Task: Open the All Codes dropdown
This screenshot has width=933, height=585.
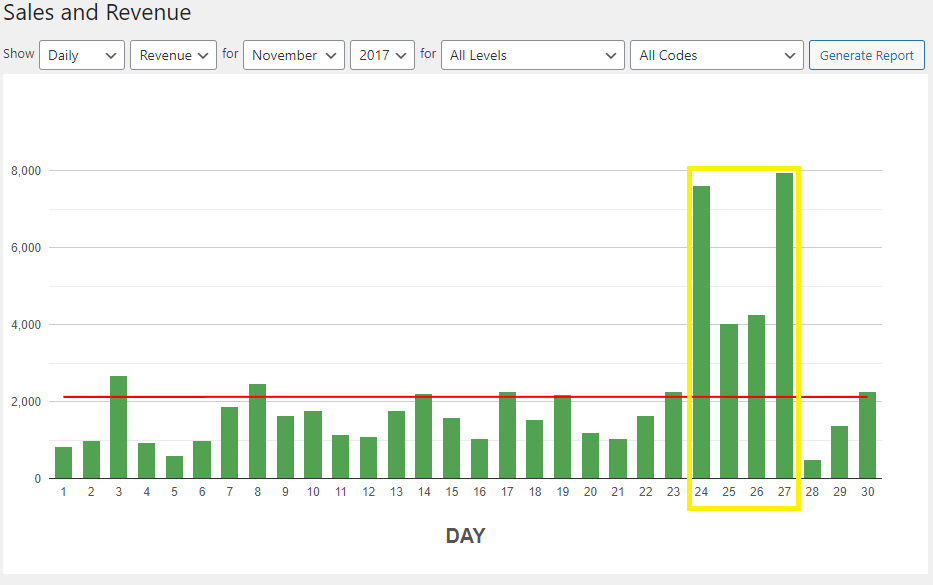Action: 716,55
